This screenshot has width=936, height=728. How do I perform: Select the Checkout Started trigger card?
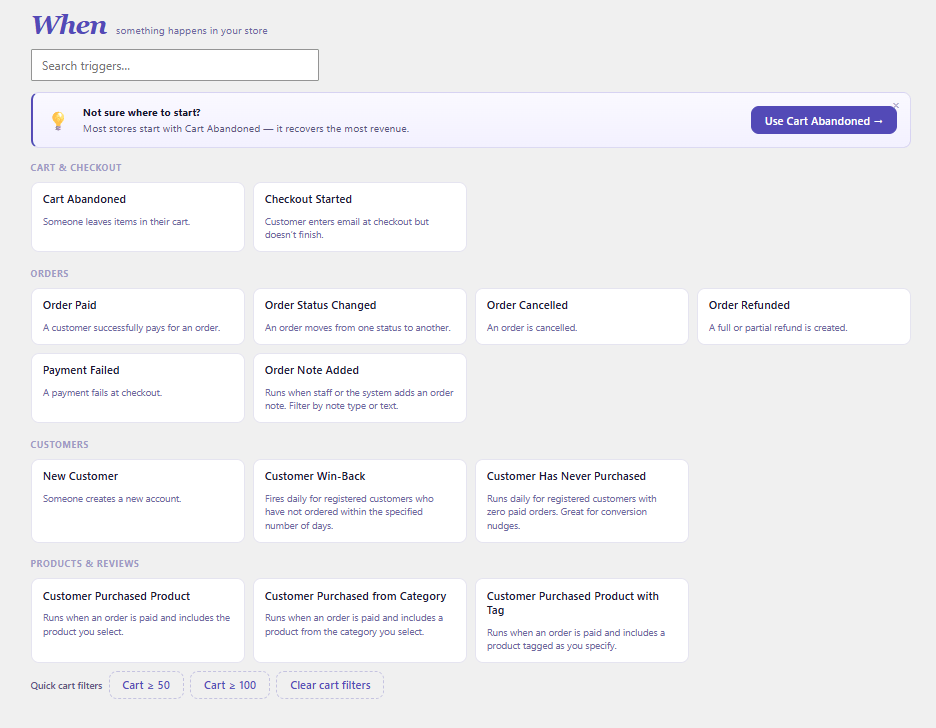coord(360,217)
